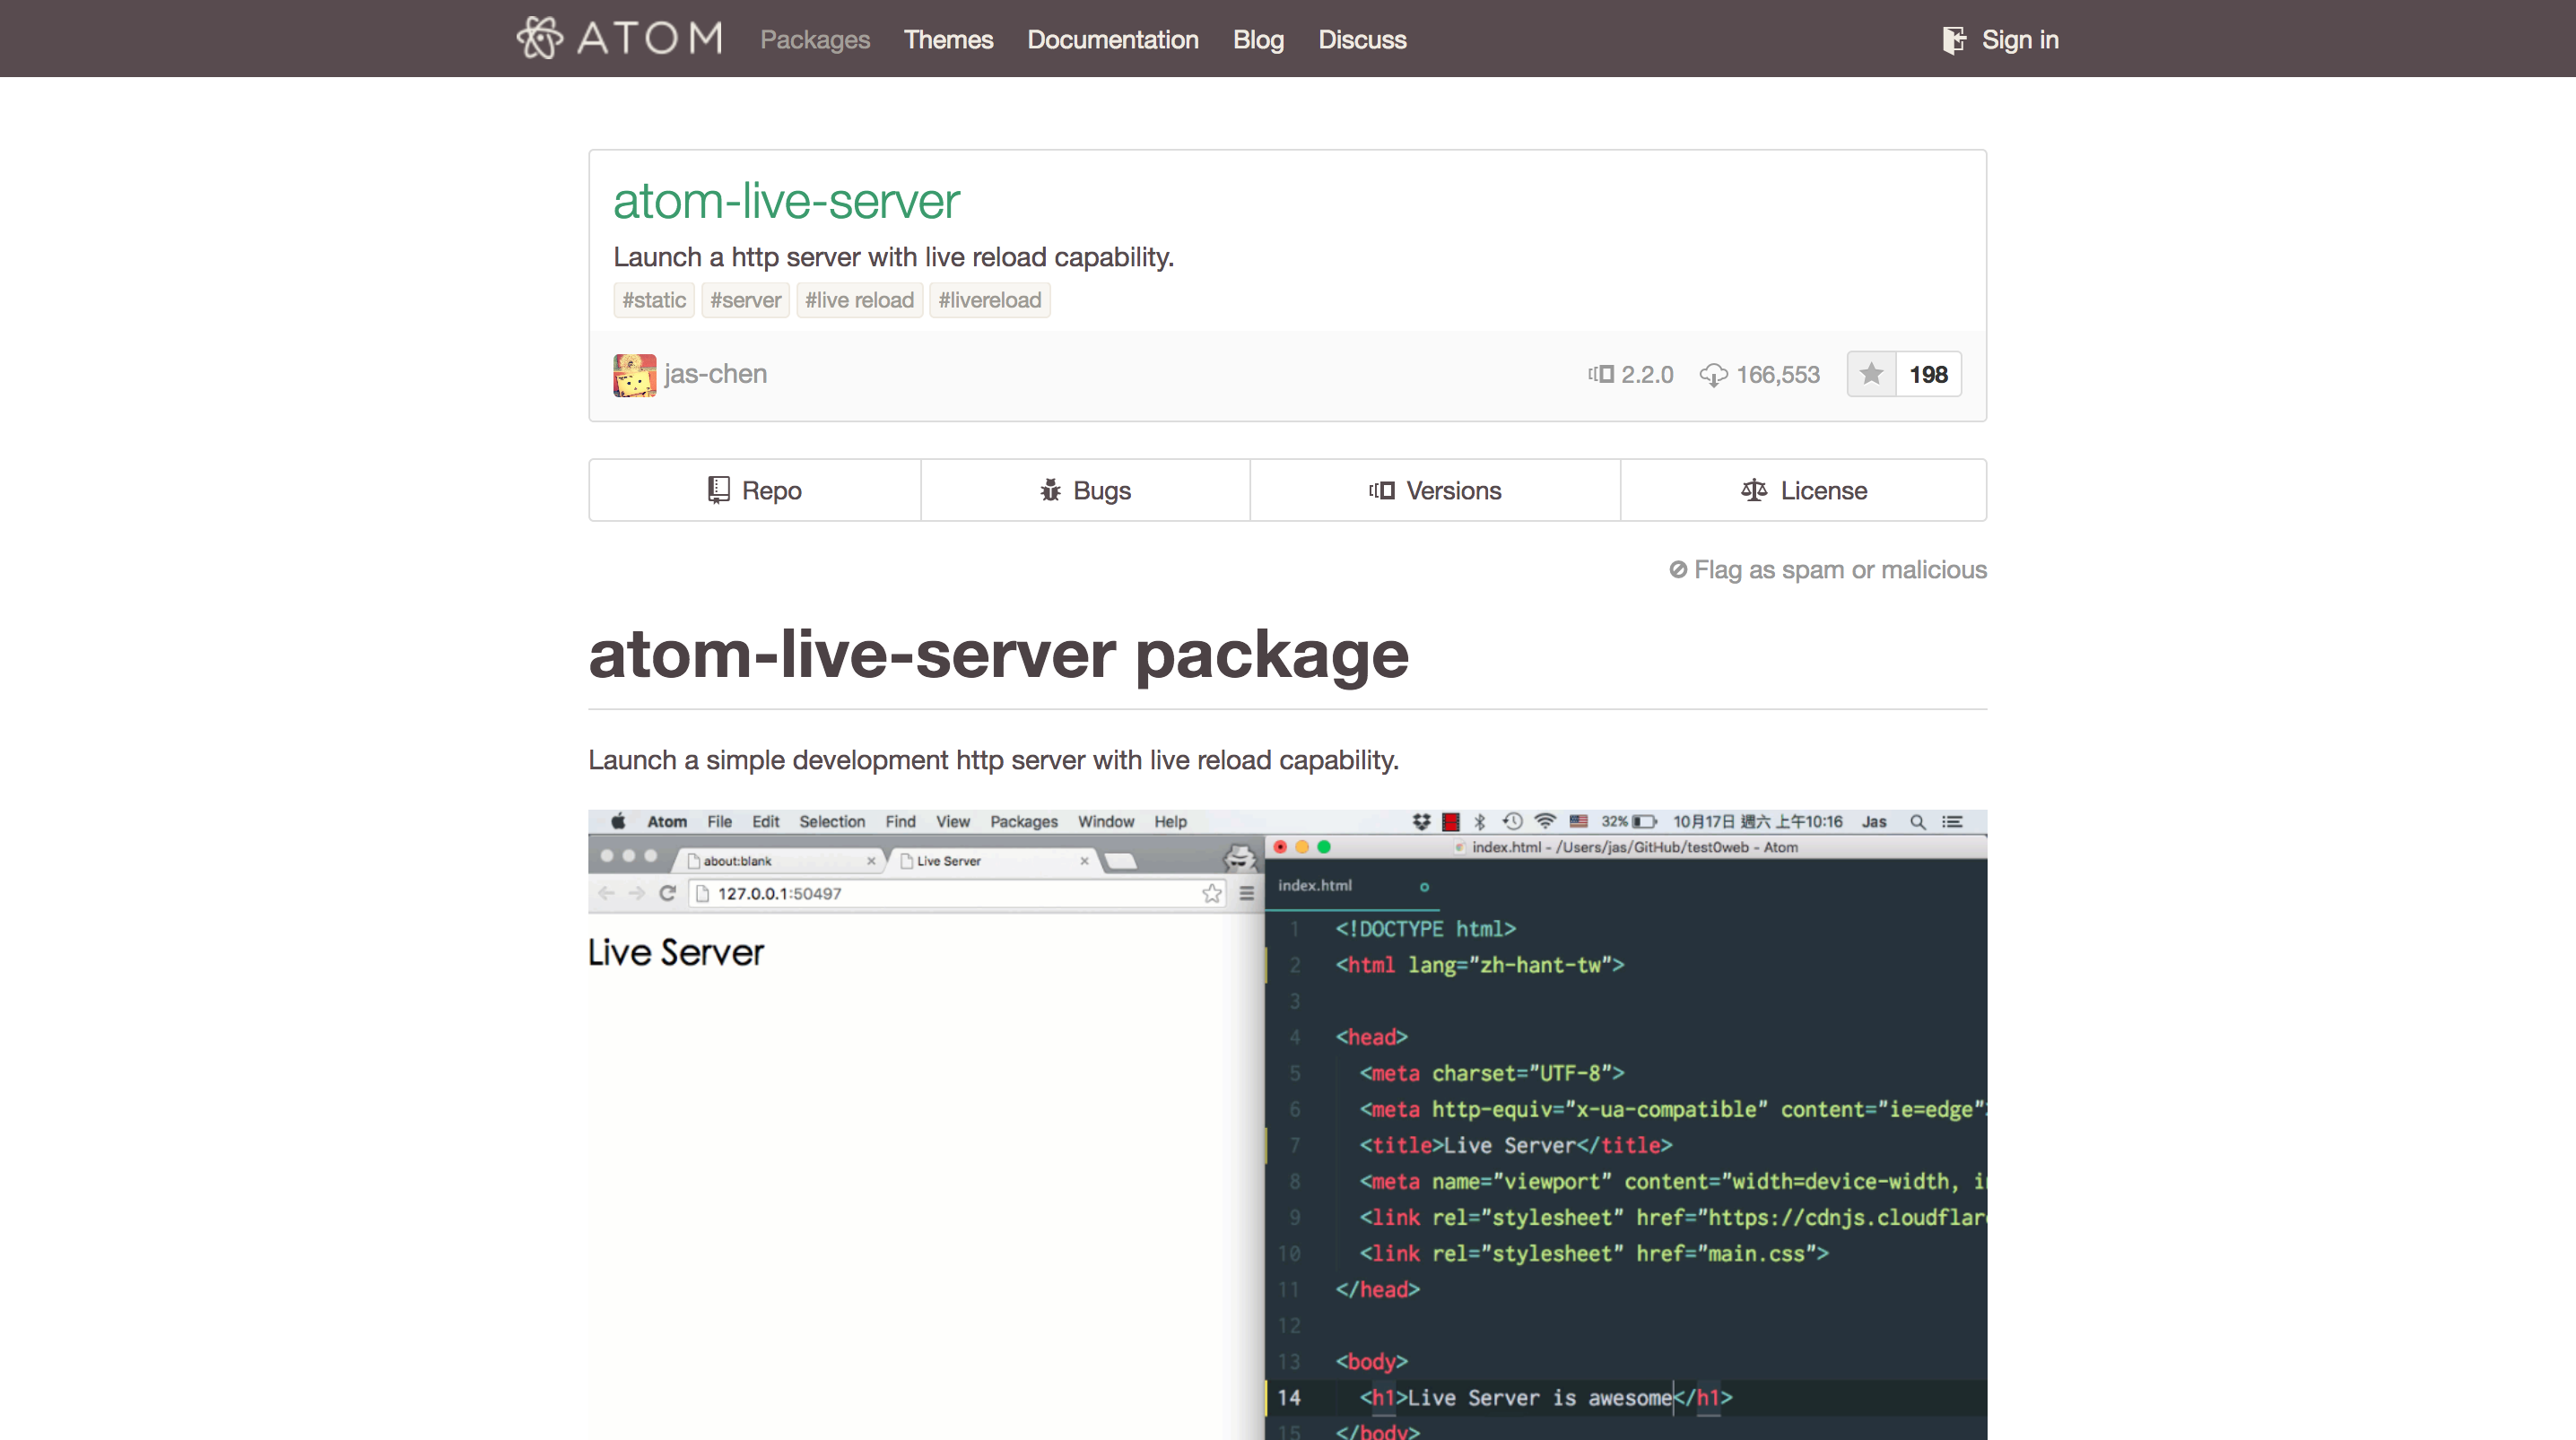The image size is (2576, 1440).
Task: Click the #static tag
Action: [x=653, y=300]
